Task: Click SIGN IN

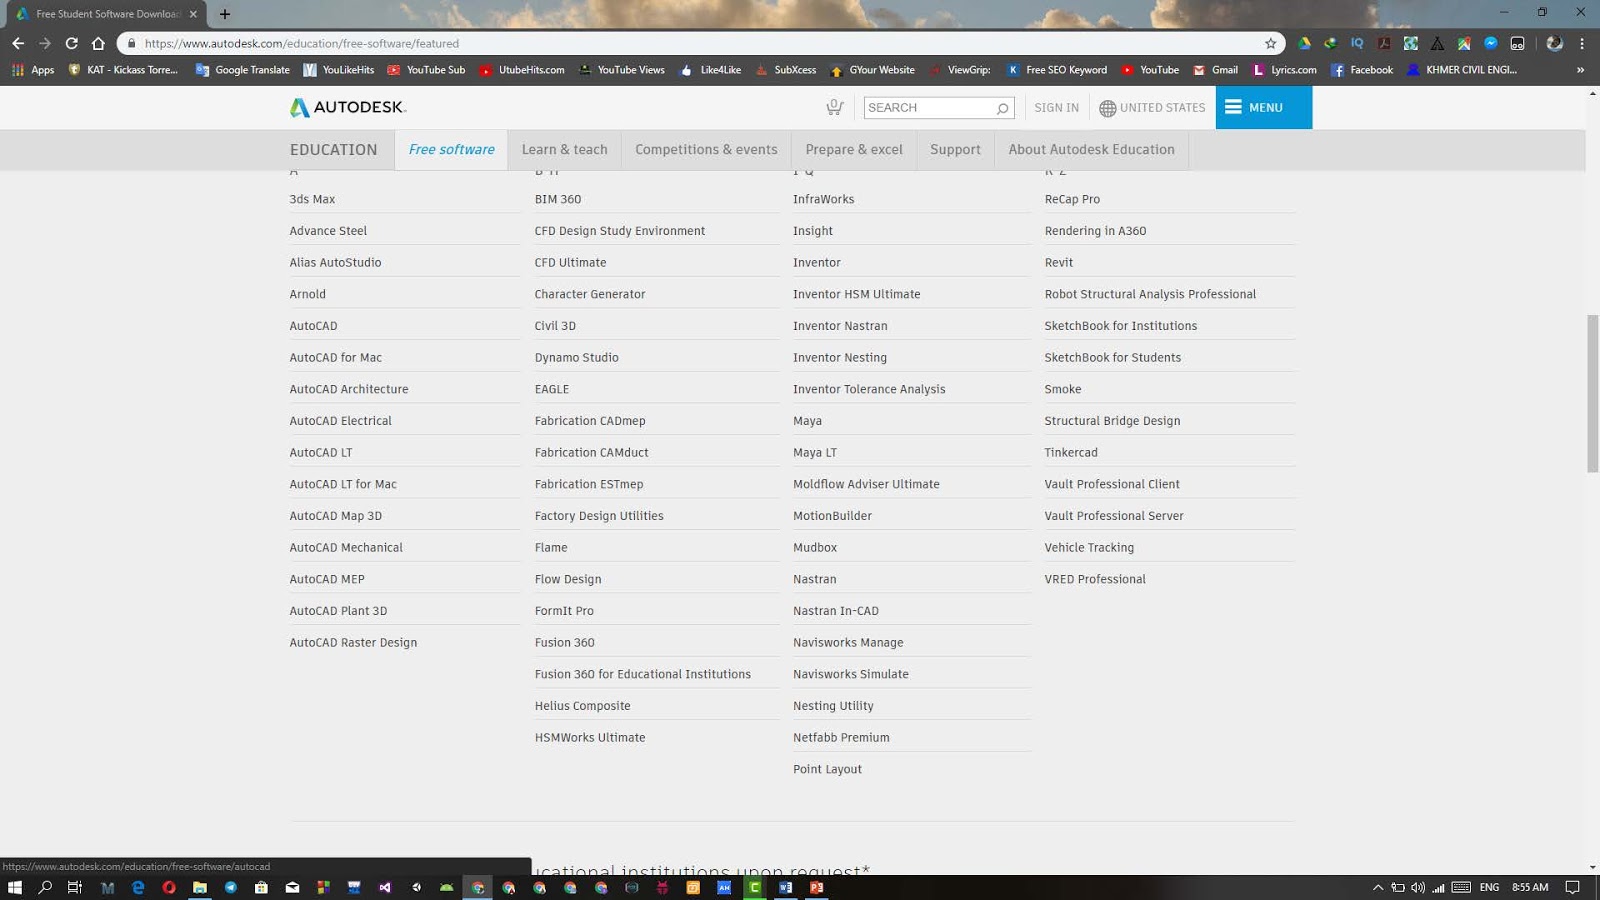Action: pos(1056,108)
